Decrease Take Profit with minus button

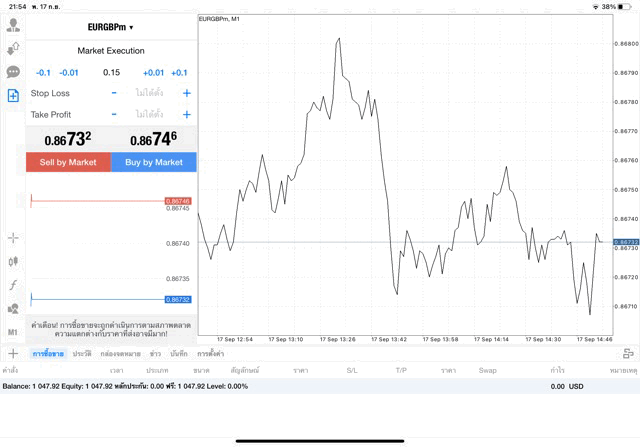pos(114,114)
